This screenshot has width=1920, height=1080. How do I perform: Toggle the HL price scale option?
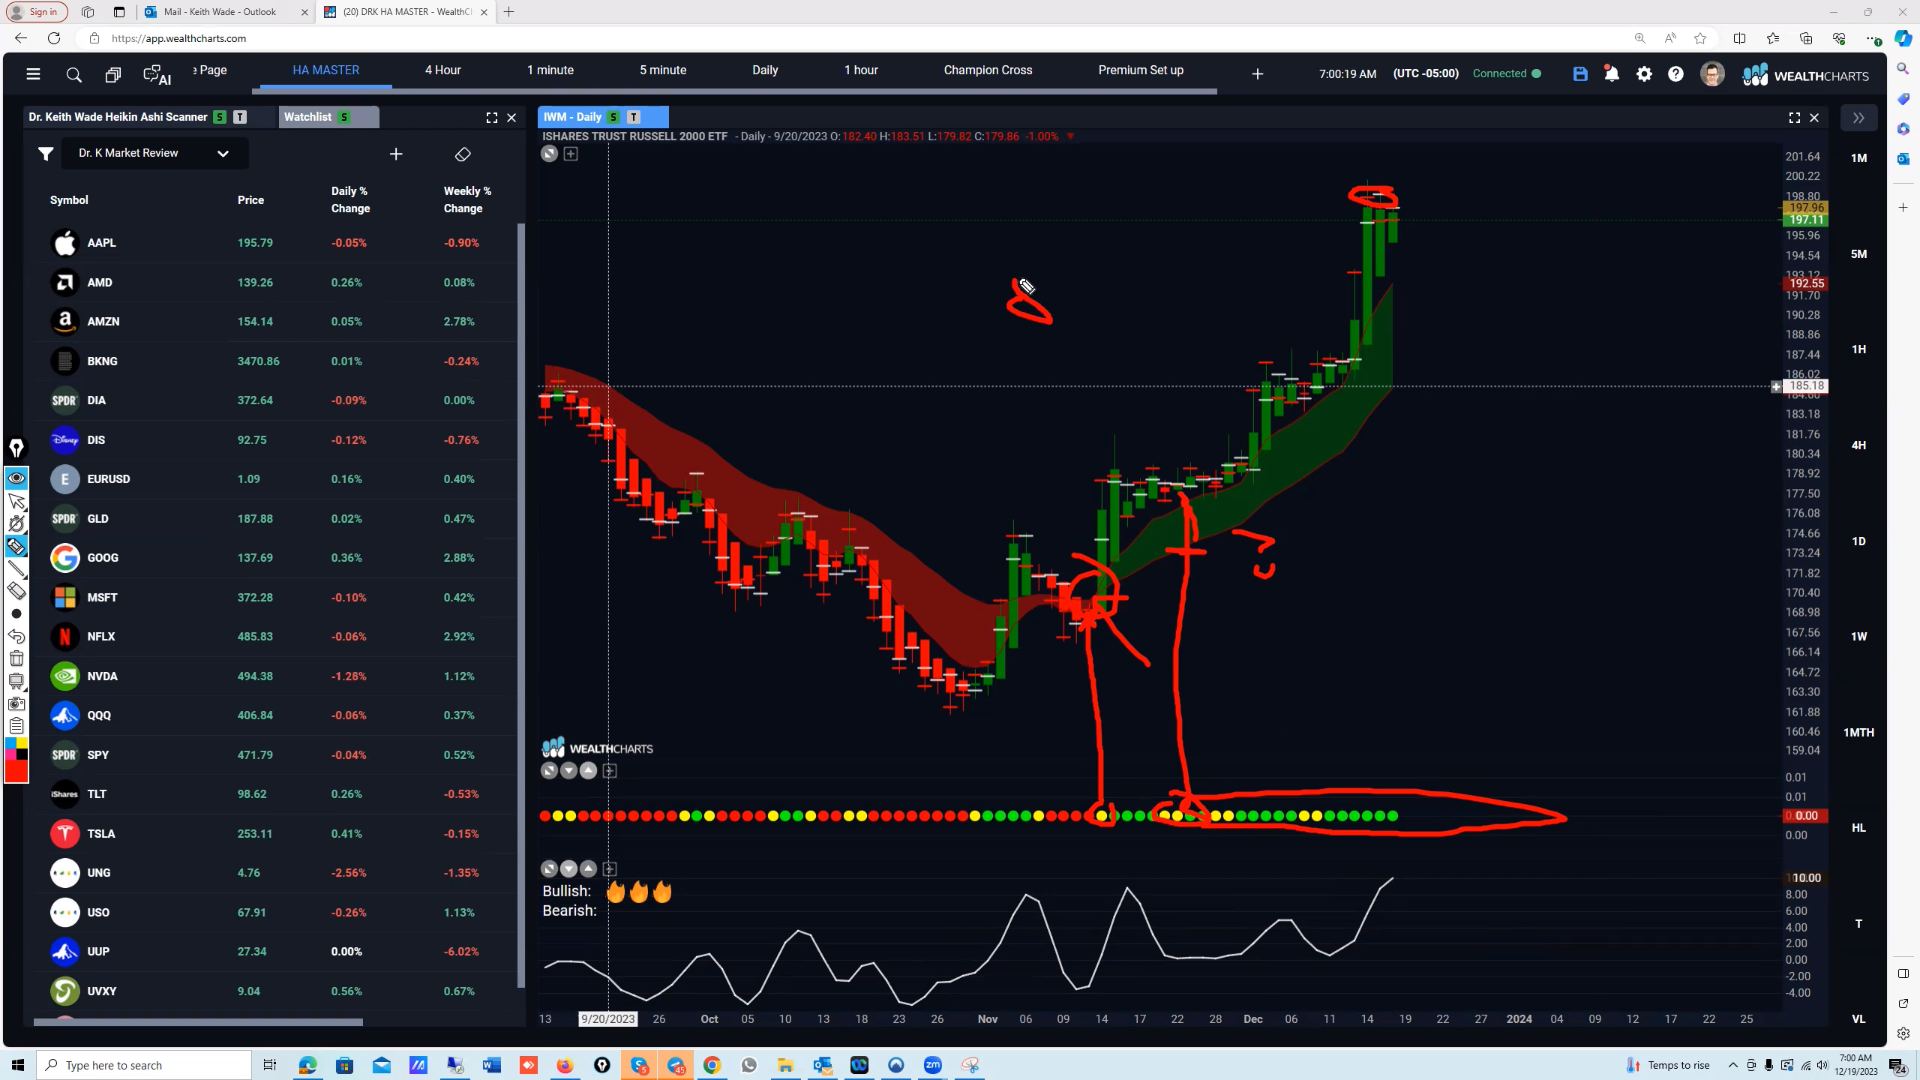point(1859,828)
